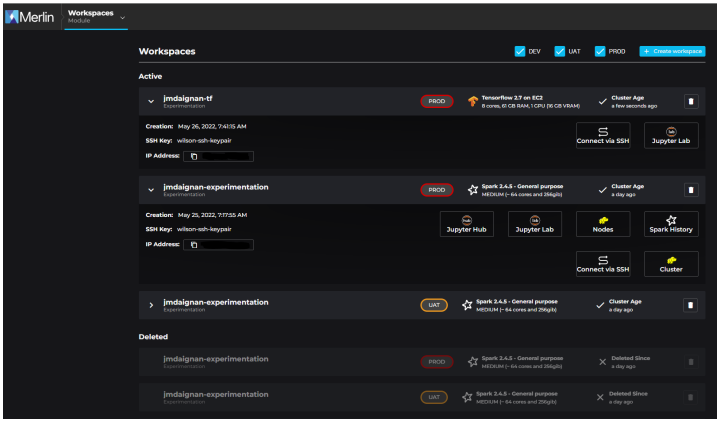Screen dimensions: 723x422
Task: Delete the jmdaignan-tf workspace with trash icon
Action: (690, 101)
